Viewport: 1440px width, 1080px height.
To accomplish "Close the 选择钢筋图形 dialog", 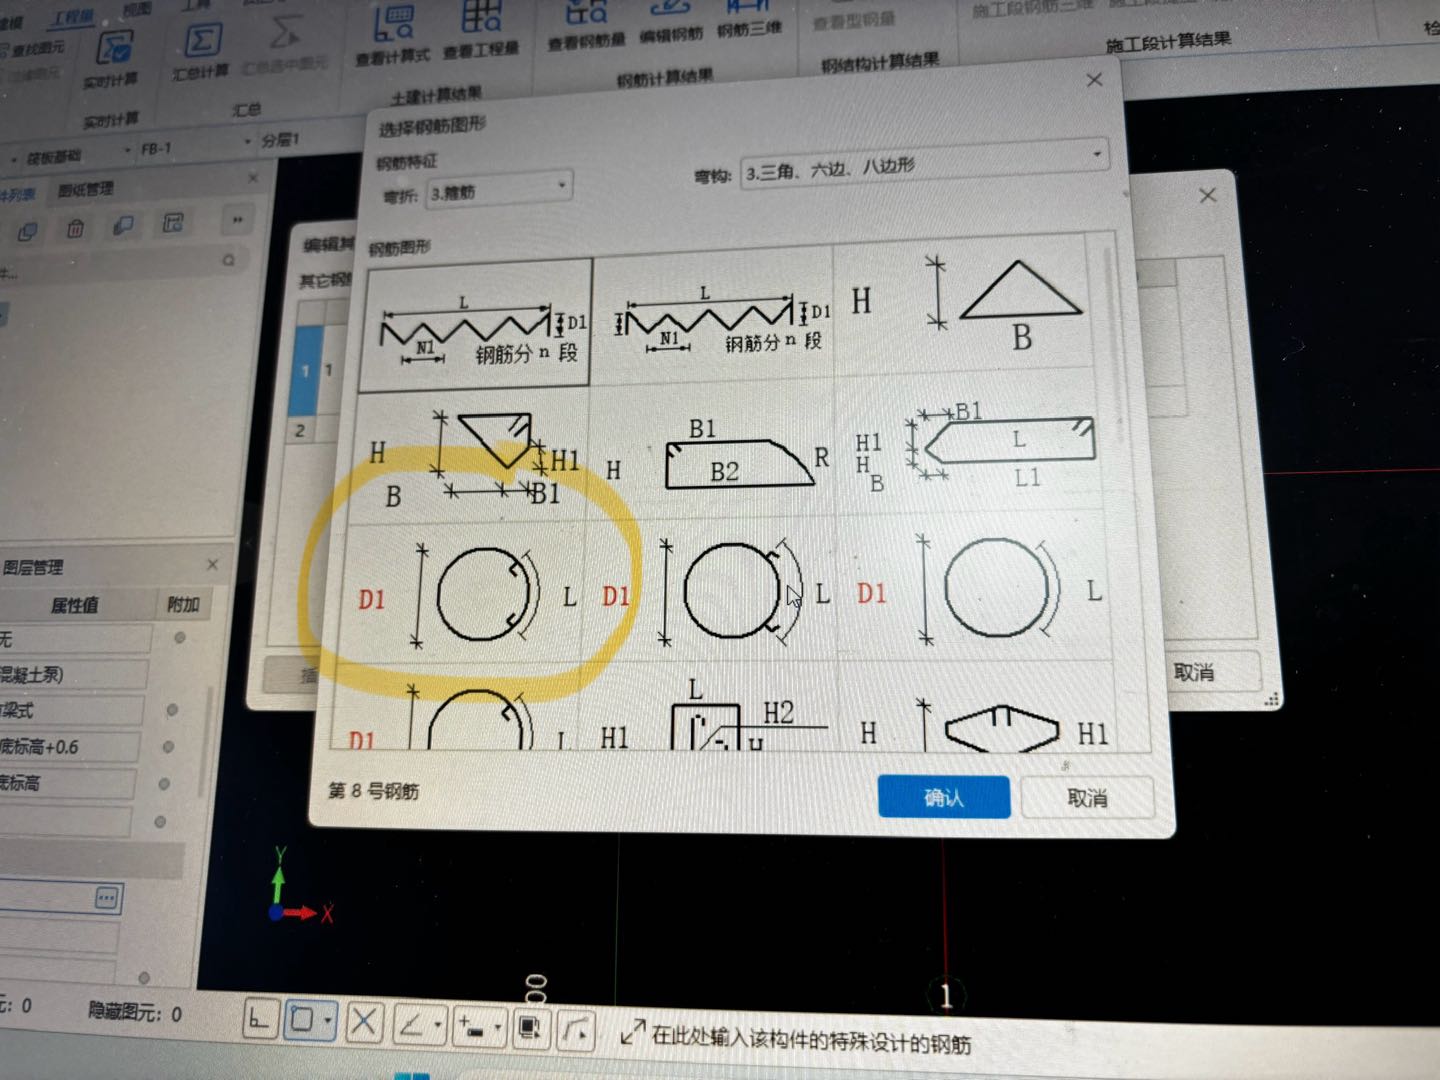I will pos(1095,80).
